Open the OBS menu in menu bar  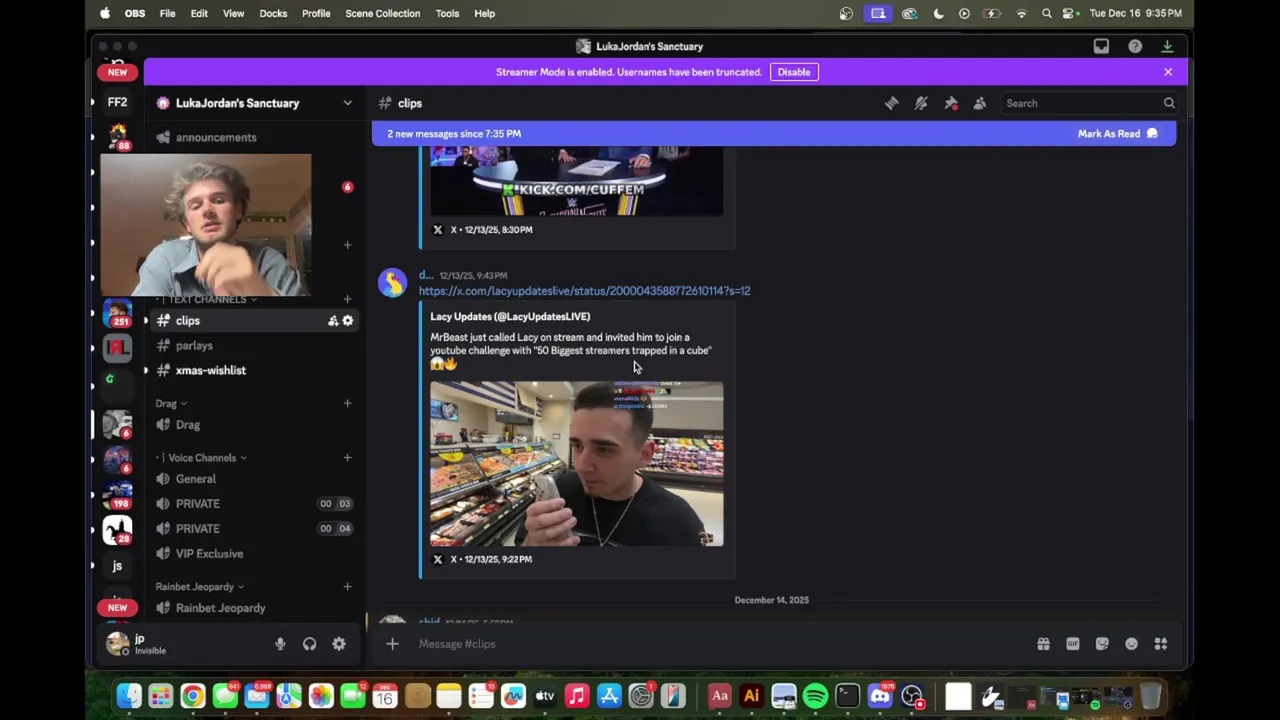point(135,13)
